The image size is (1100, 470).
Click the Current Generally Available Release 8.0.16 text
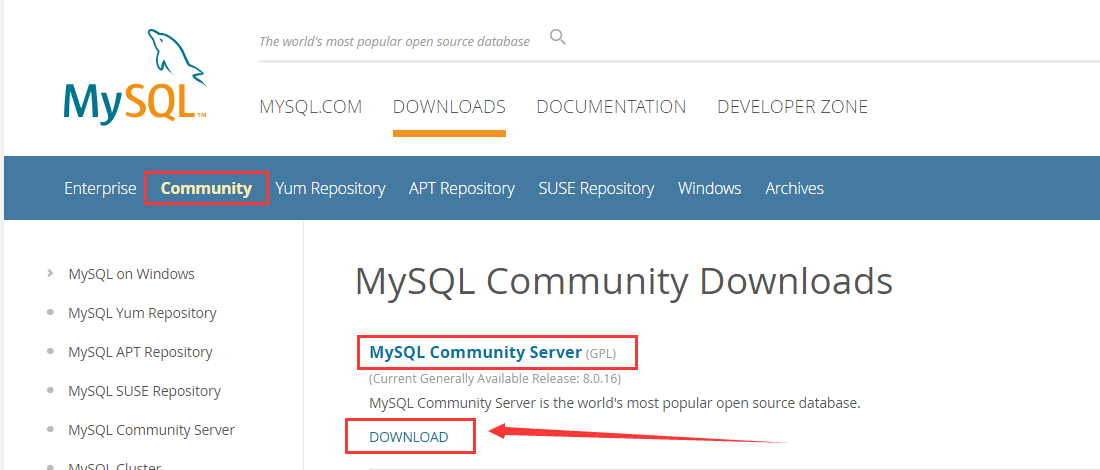[495, 379]
